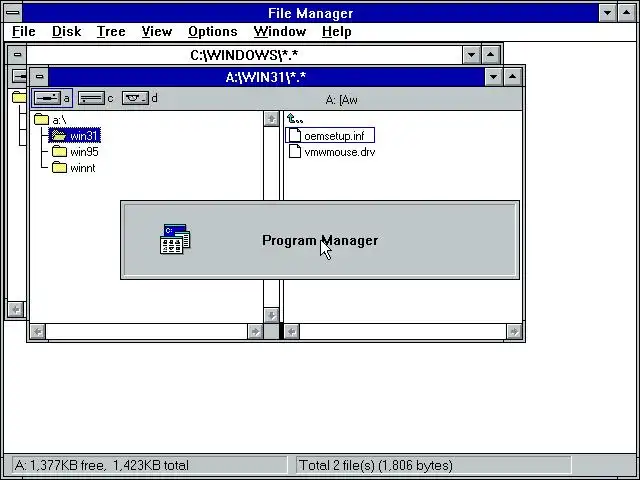The width and height of the screenshot is (640, 480).
Task: Select oemsetup.inf file
Action: click(330, 136)
